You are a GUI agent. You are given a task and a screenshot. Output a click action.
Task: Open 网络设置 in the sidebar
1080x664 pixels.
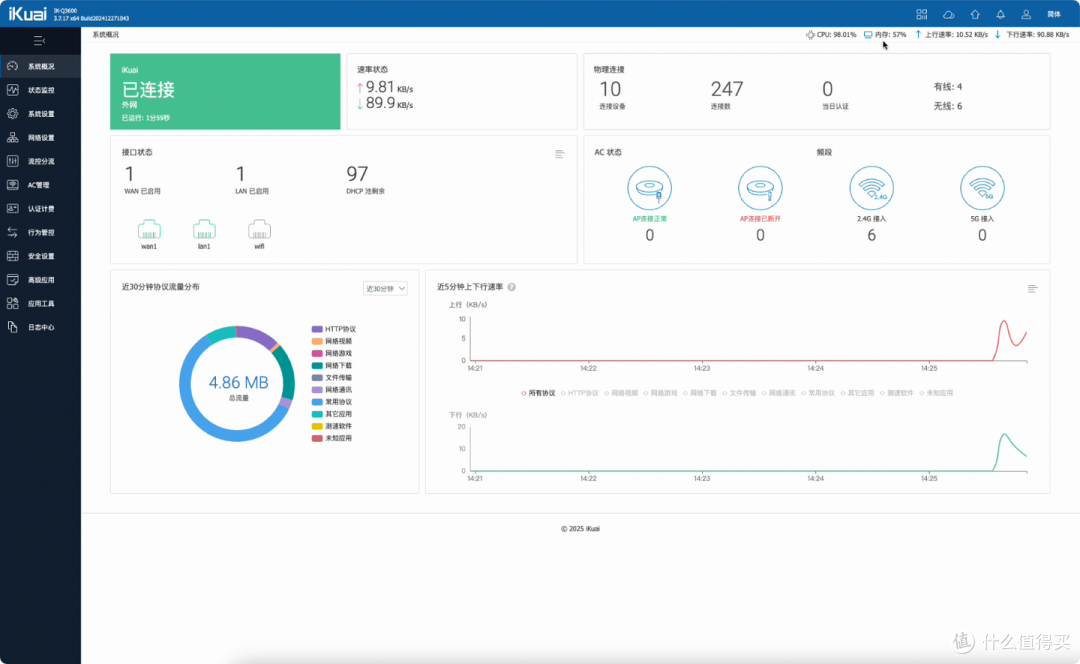(x=40, y=138)
